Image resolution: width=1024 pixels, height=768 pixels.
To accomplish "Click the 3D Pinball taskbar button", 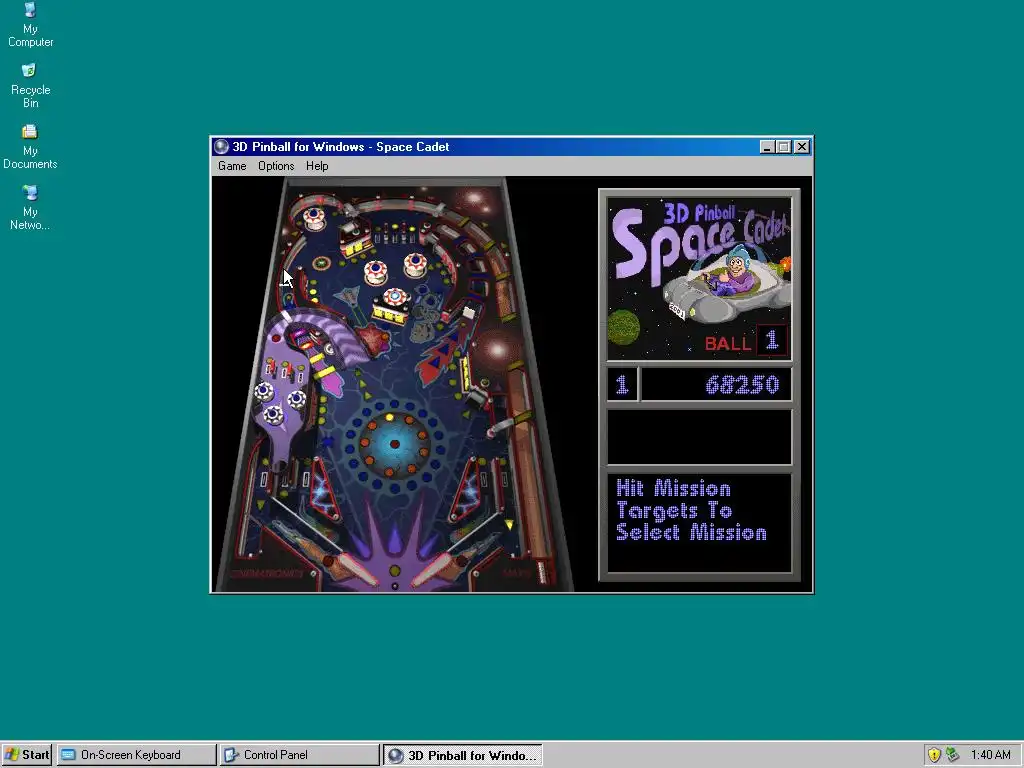I will click(x=462, y=755).
